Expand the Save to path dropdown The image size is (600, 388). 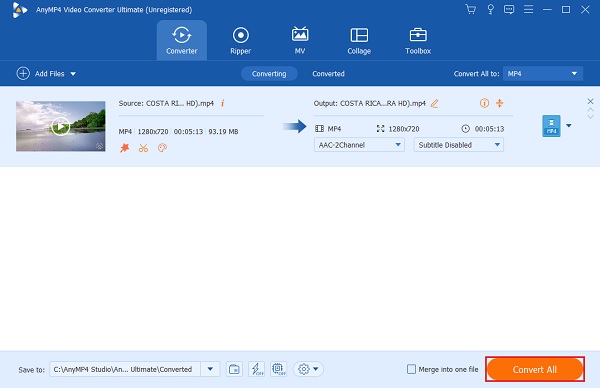point(210,369)
